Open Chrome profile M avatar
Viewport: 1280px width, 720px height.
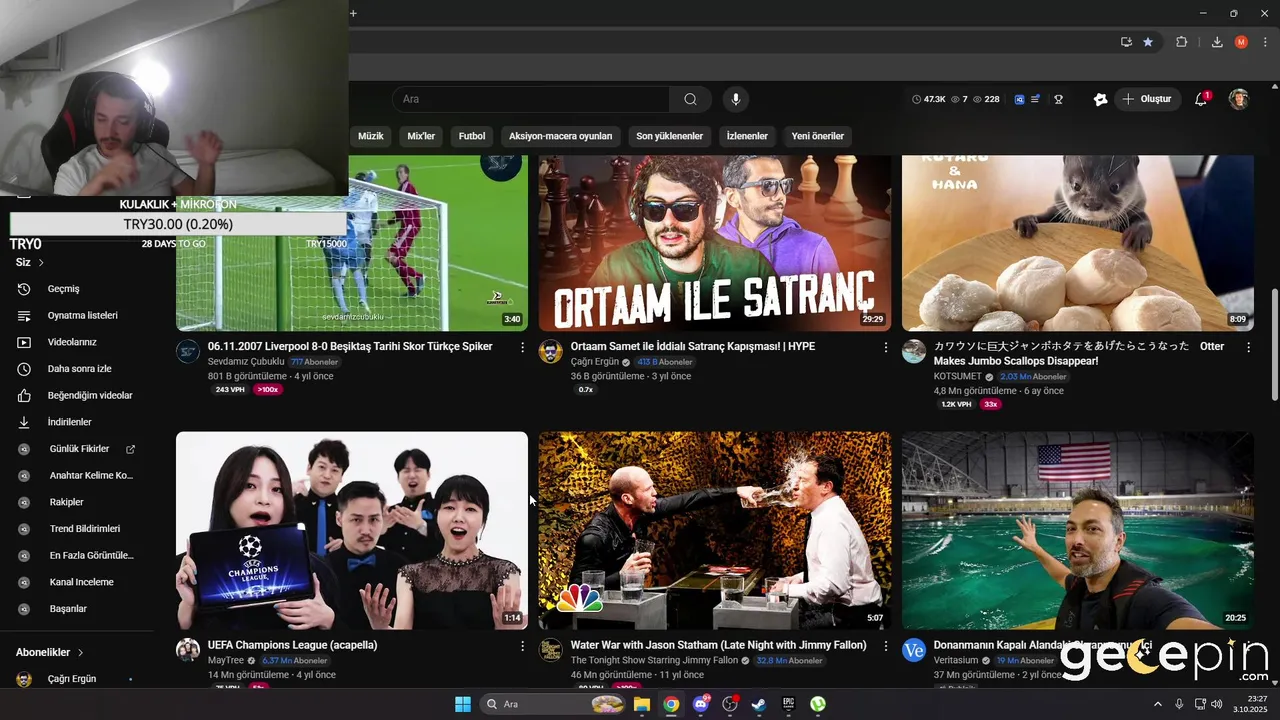click(x=1241, y=42)
